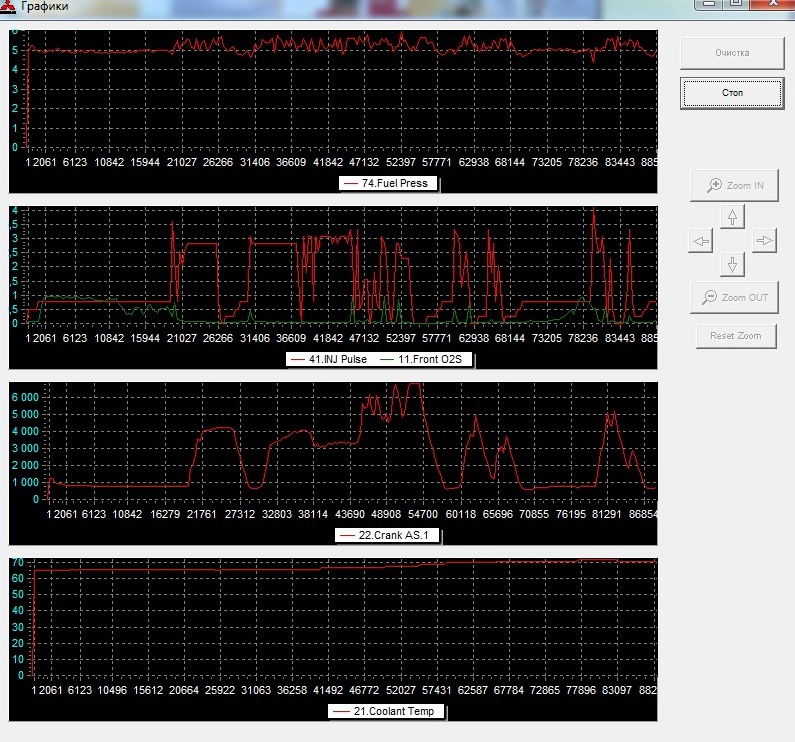795x742 pixels.
Task: Pan graphs up with up arrow
Action: pos(732,217)
